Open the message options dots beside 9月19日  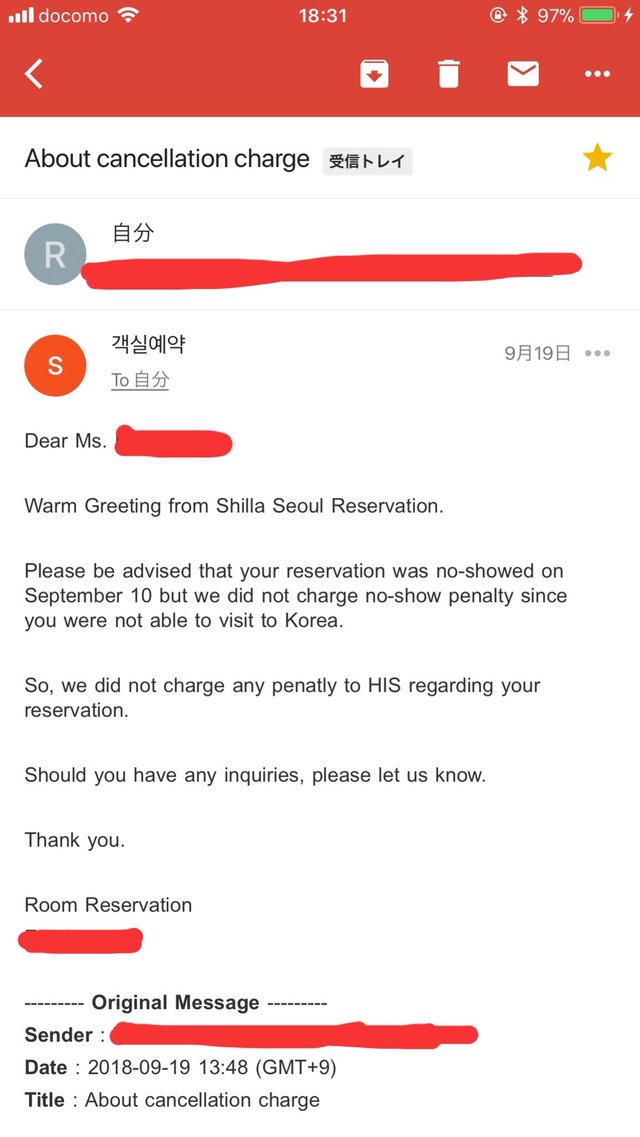point(597,353)
